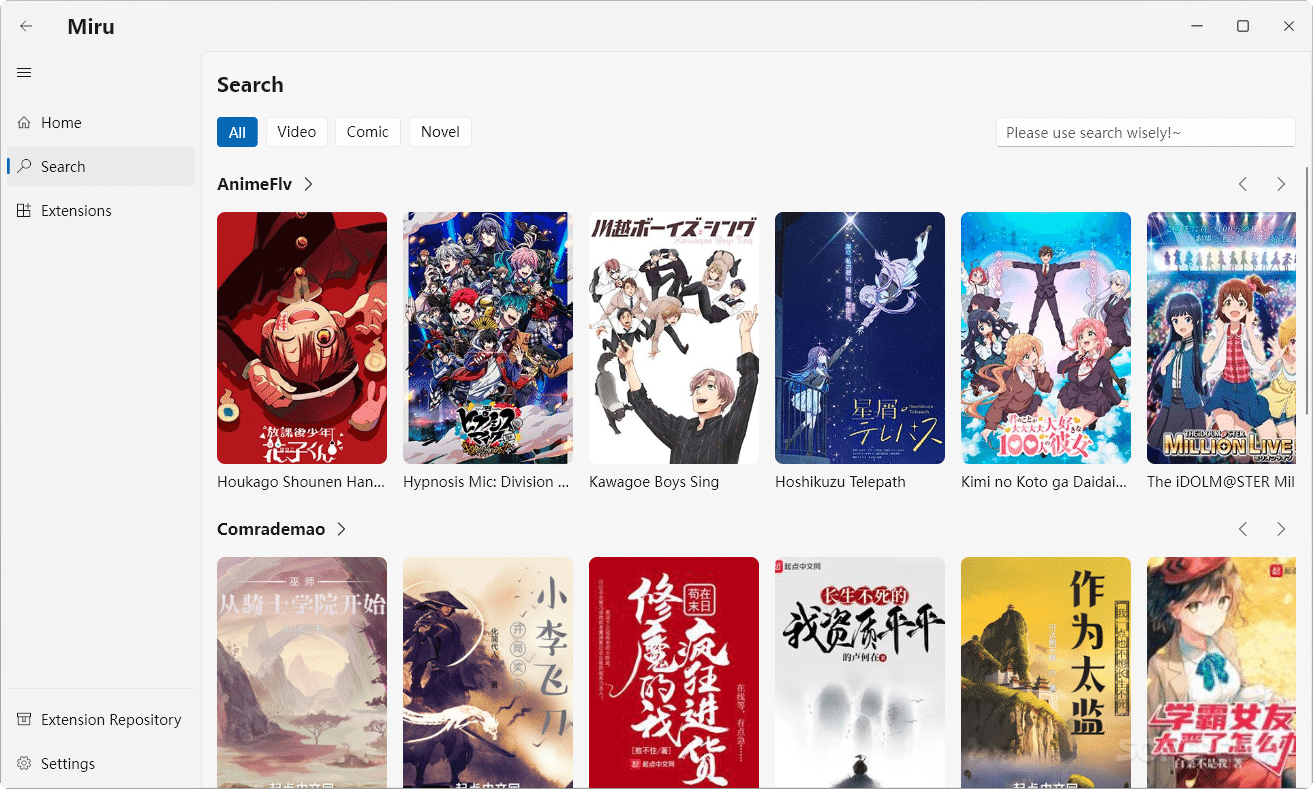Screen dimensions: 1313x789
Task: Open the Settings page
Action: point(101,764)
